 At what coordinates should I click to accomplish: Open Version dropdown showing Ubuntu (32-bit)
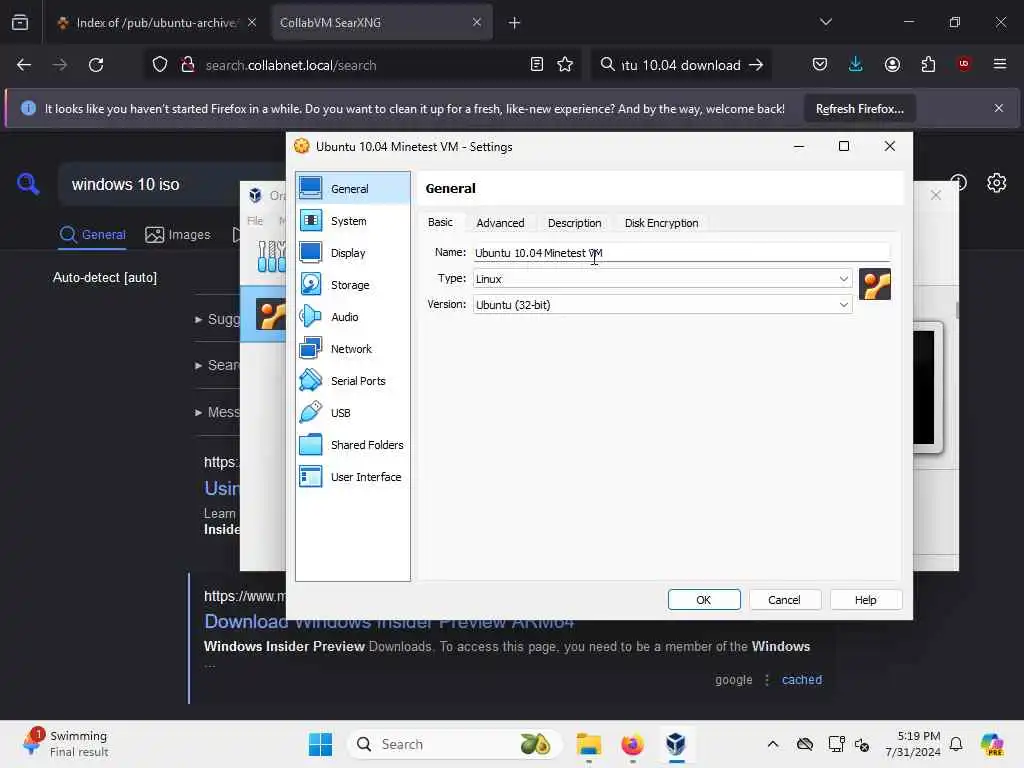(x=662, y=305)
